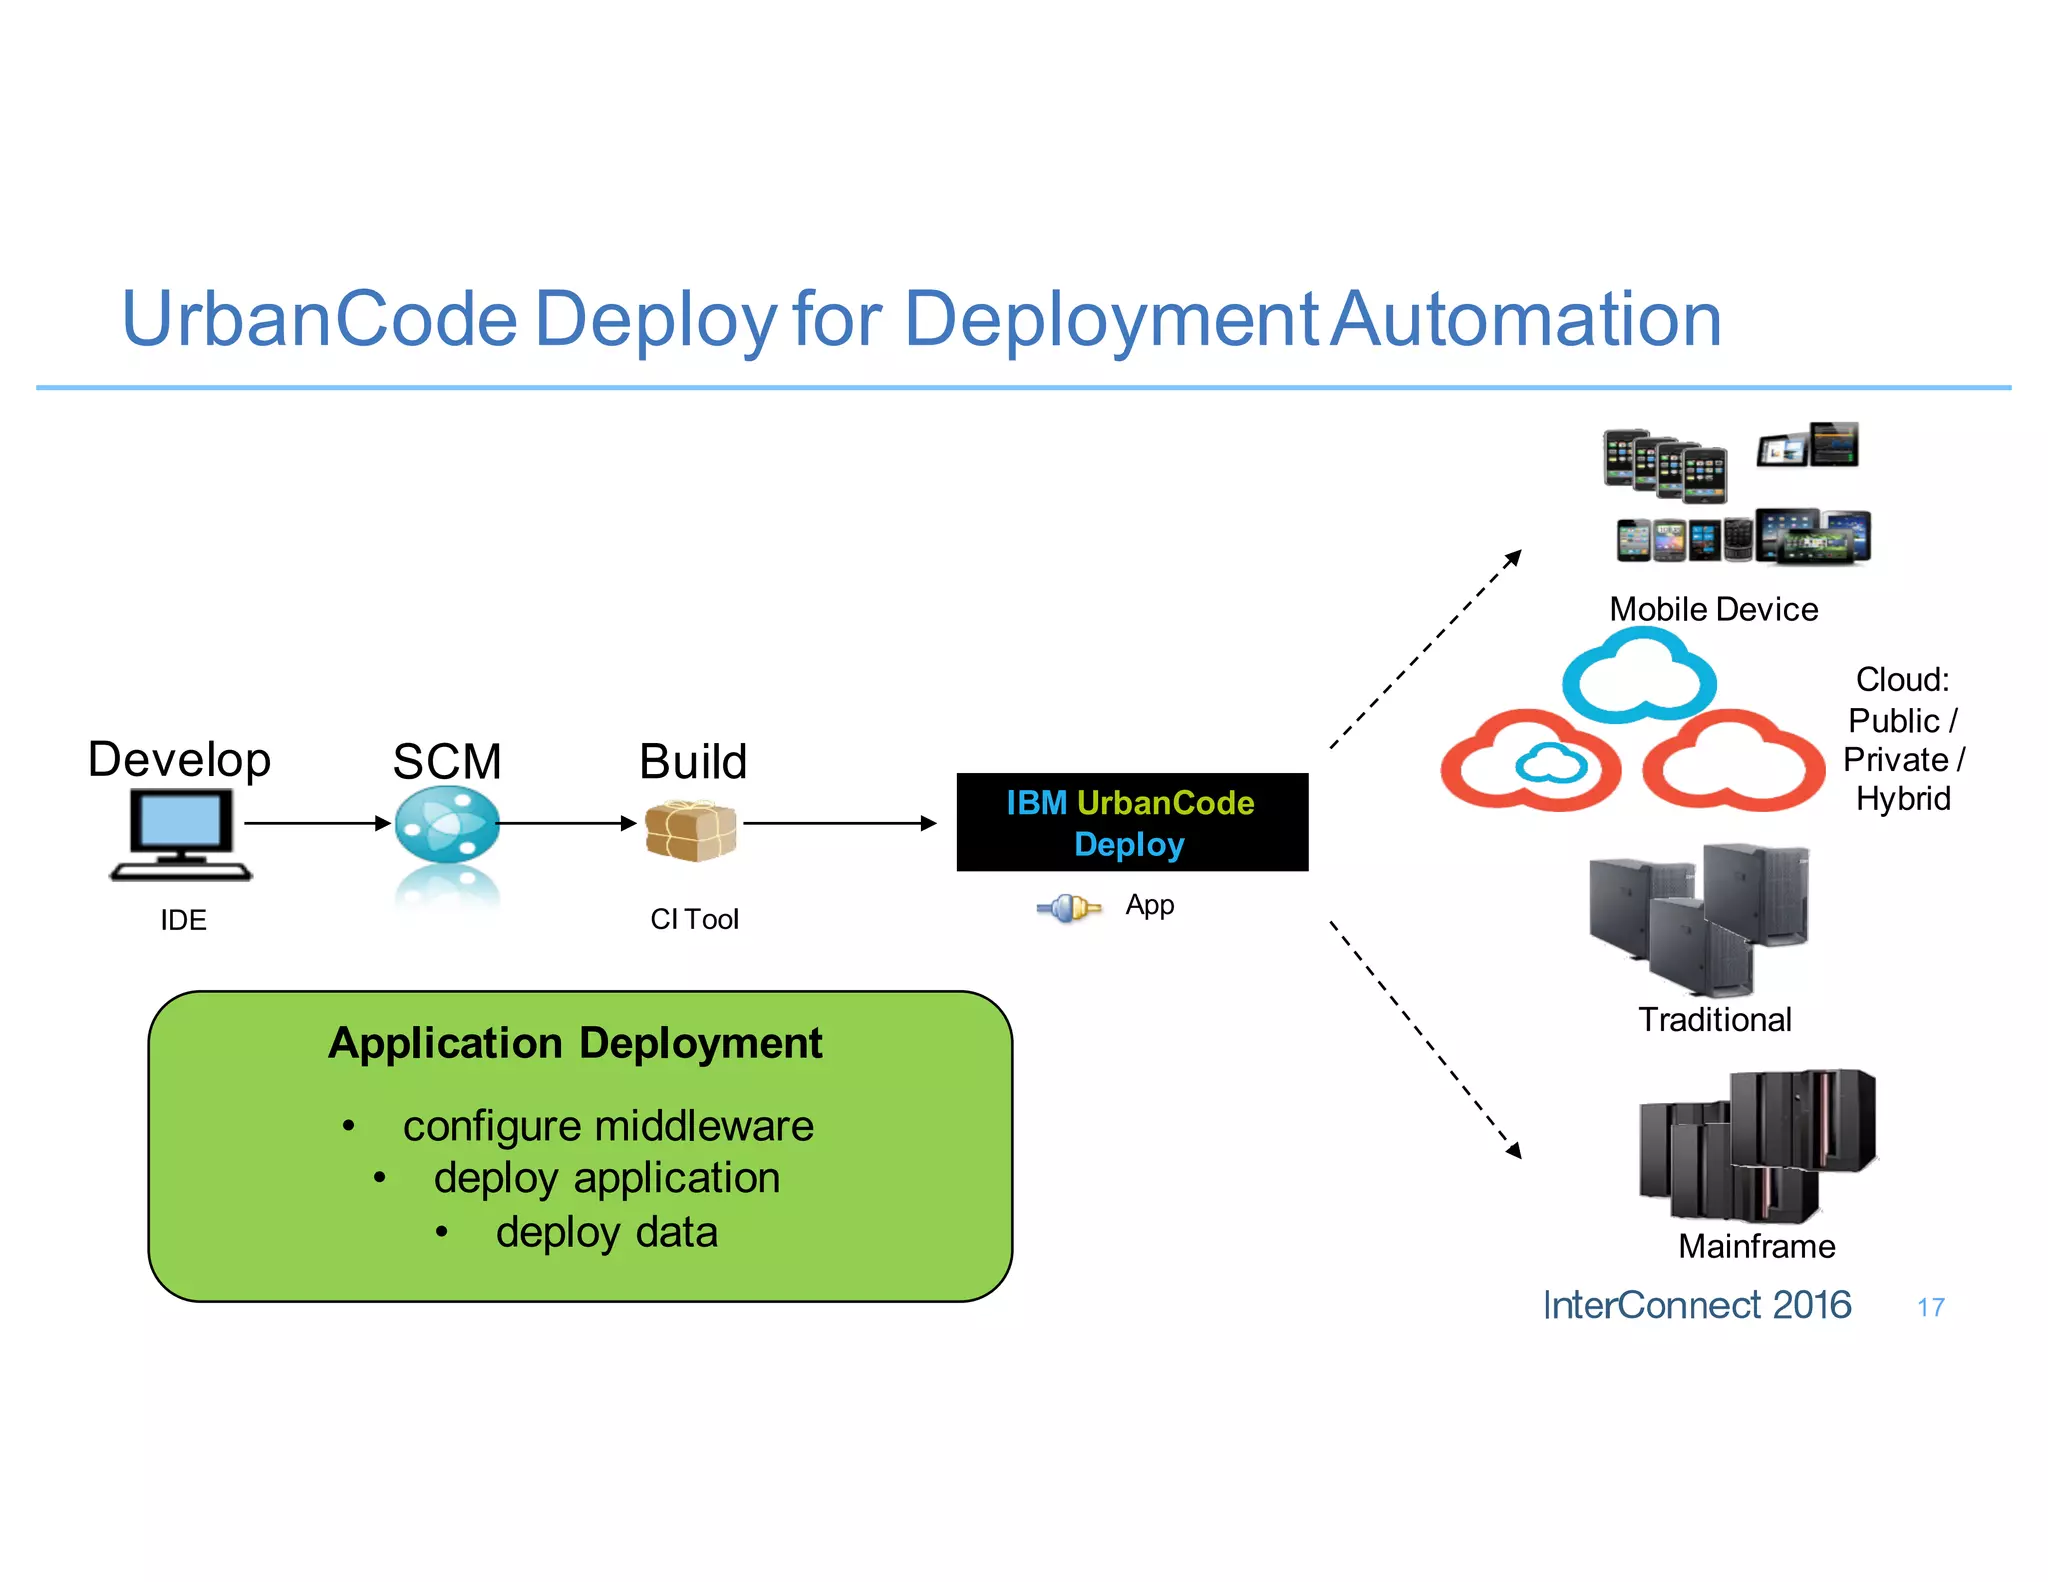
Task: Click the Traditional servers image
Action: 1700,918
